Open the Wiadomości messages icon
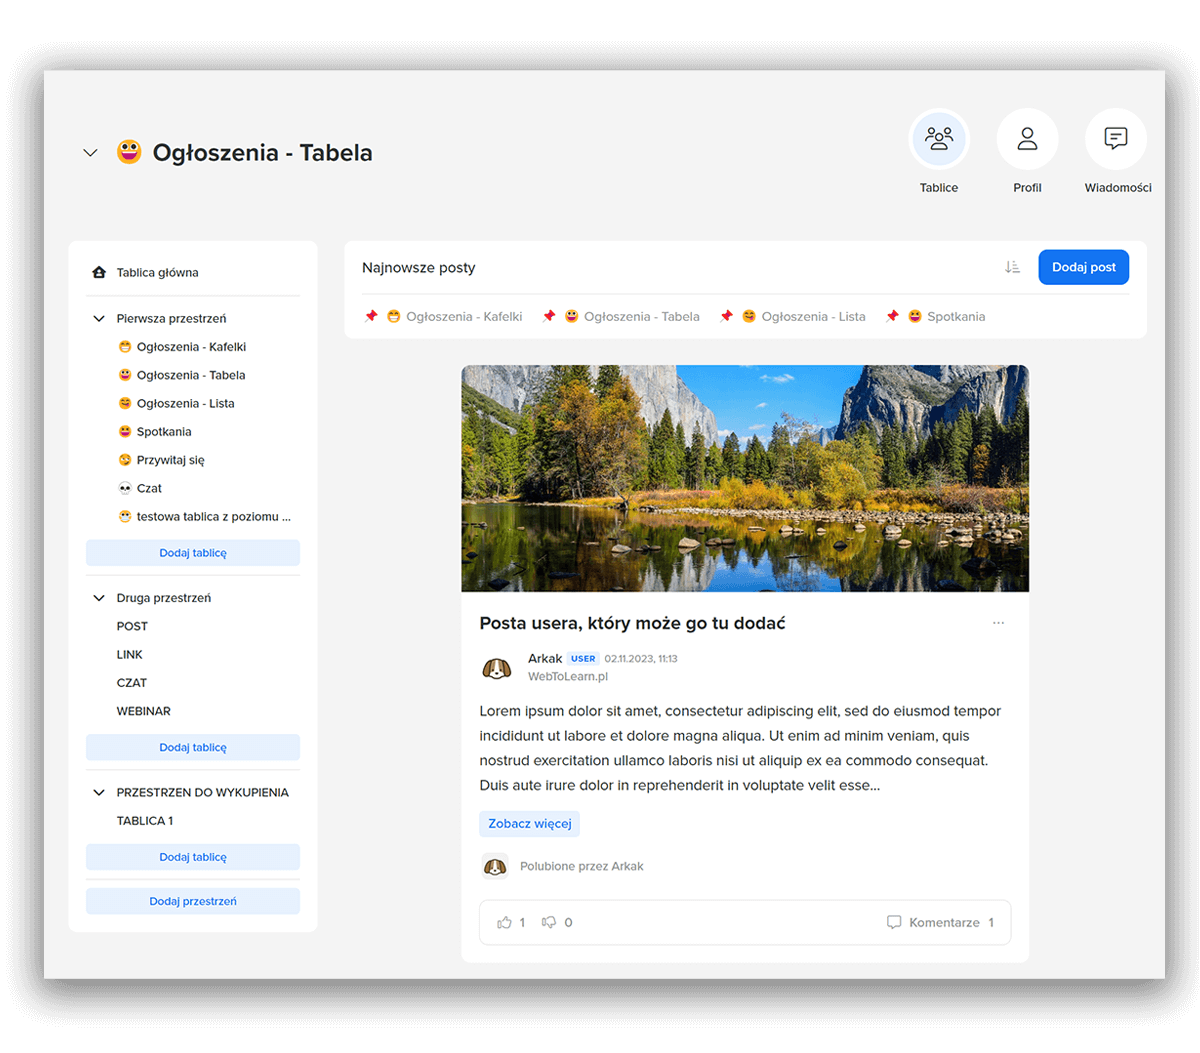This screenshot has width=1200, height=1053. coord(1115,139)
